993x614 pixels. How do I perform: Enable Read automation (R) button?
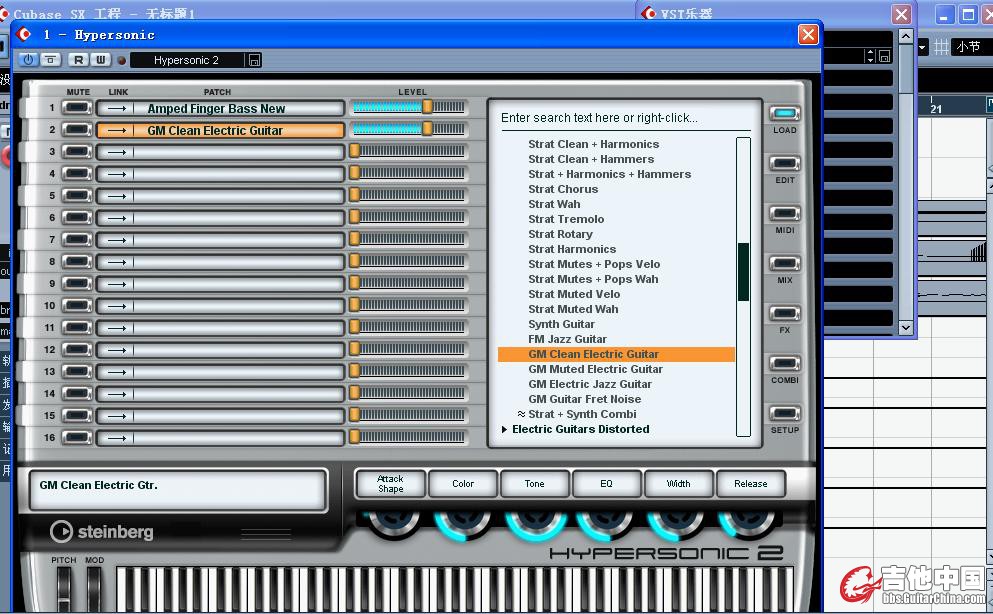pyautogui.click(x=79, y=60)
